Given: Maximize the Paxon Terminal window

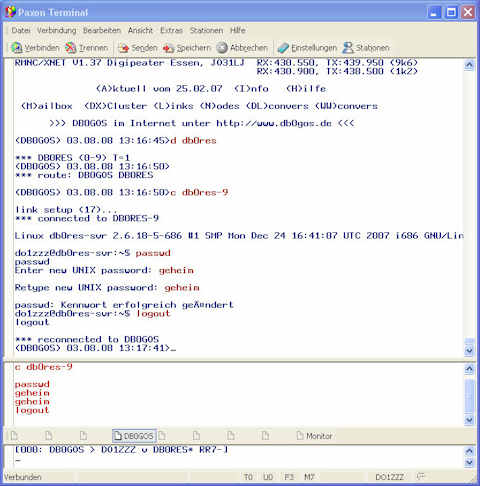Looking at the screenshot, I should tap(451, 13).
